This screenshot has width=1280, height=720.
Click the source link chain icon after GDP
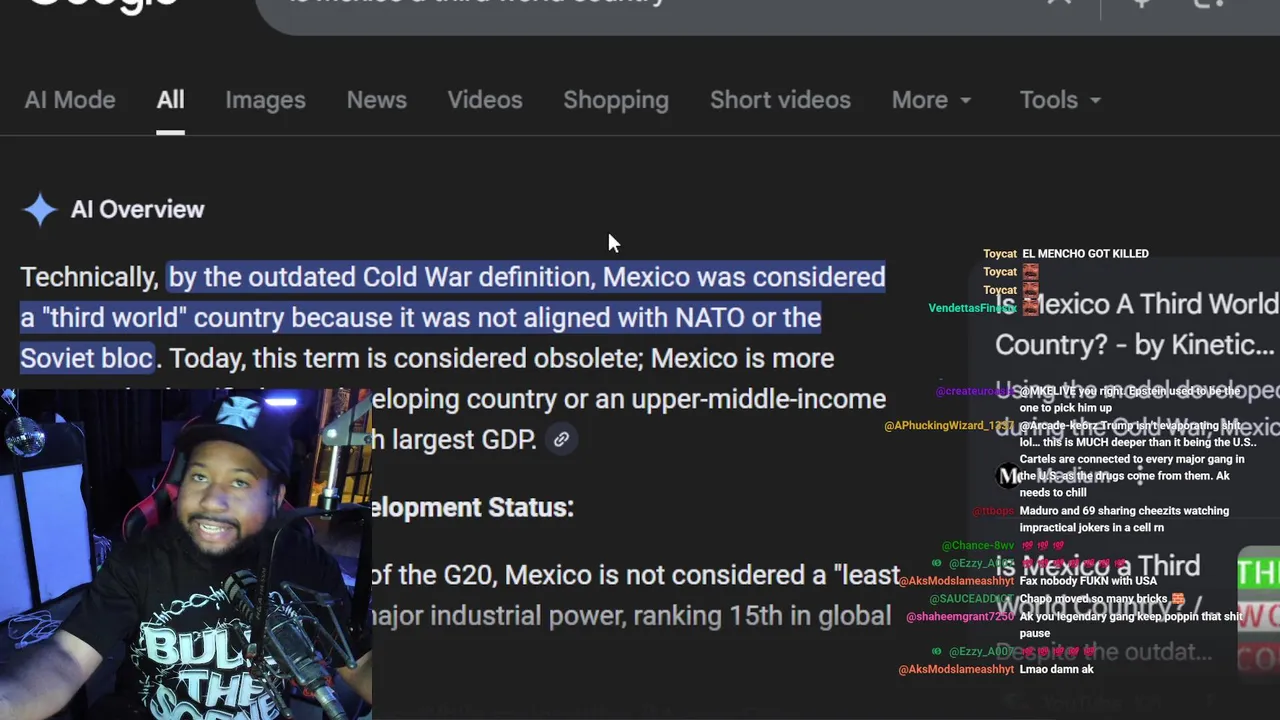[561, 439]
